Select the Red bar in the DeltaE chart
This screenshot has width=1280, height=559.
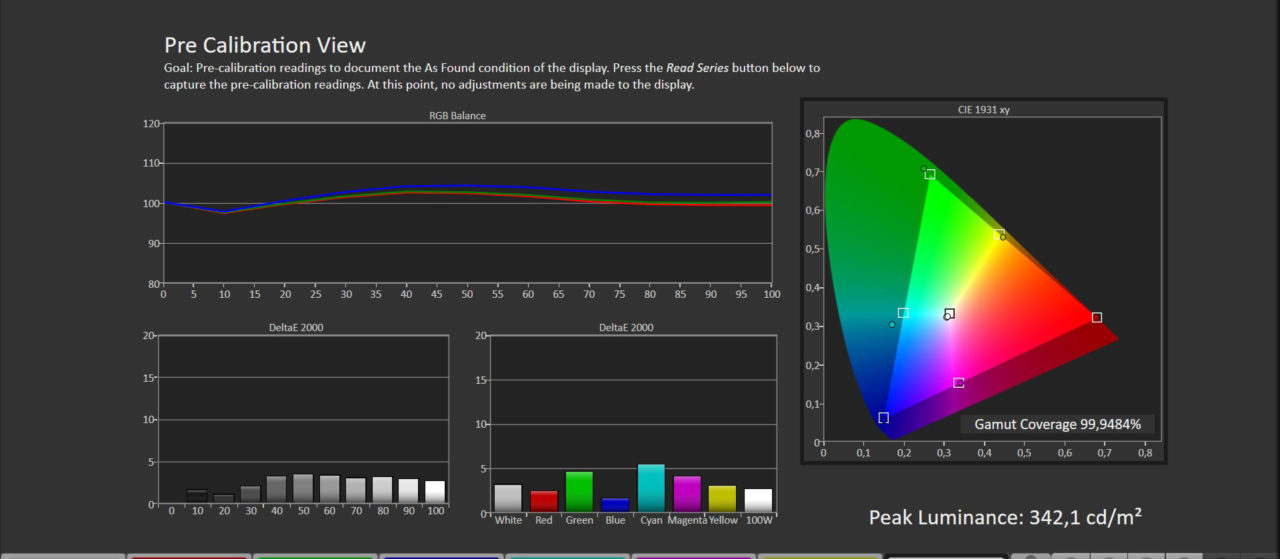pyautogui.click(x=544, y=502)
